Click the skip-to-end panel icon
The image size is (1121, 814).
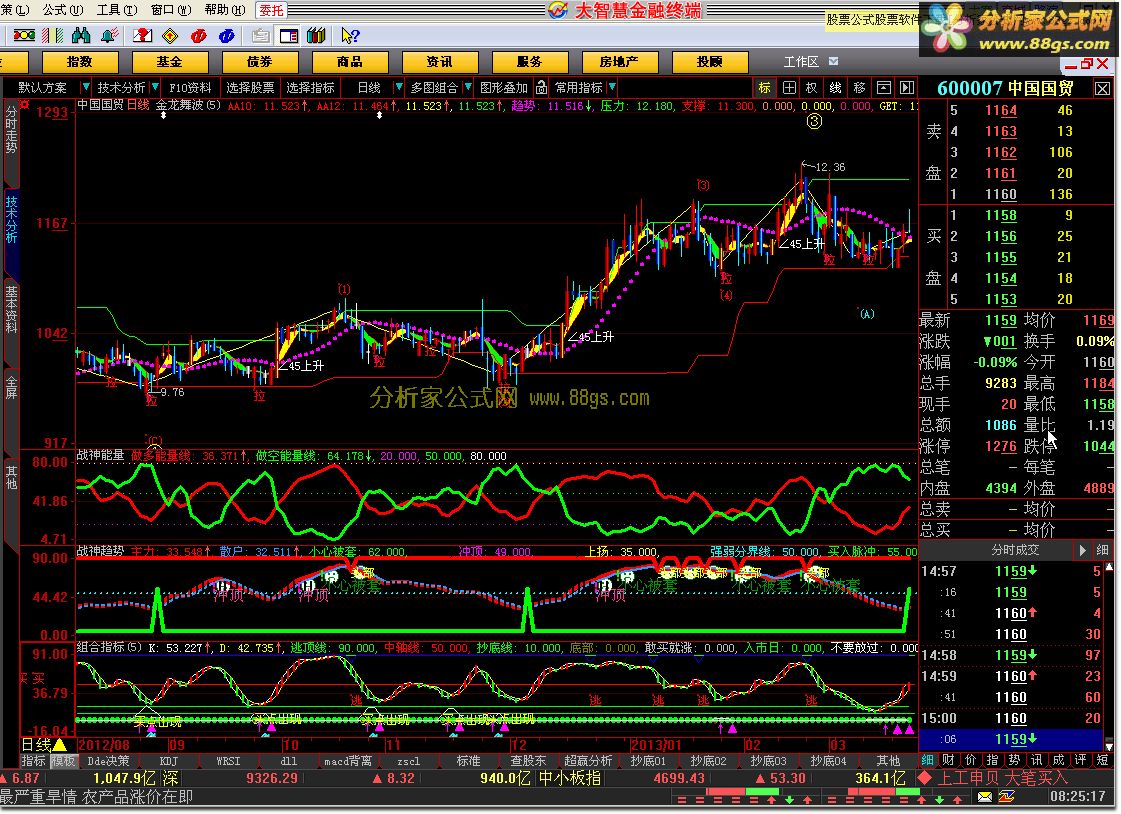(907, 87)
